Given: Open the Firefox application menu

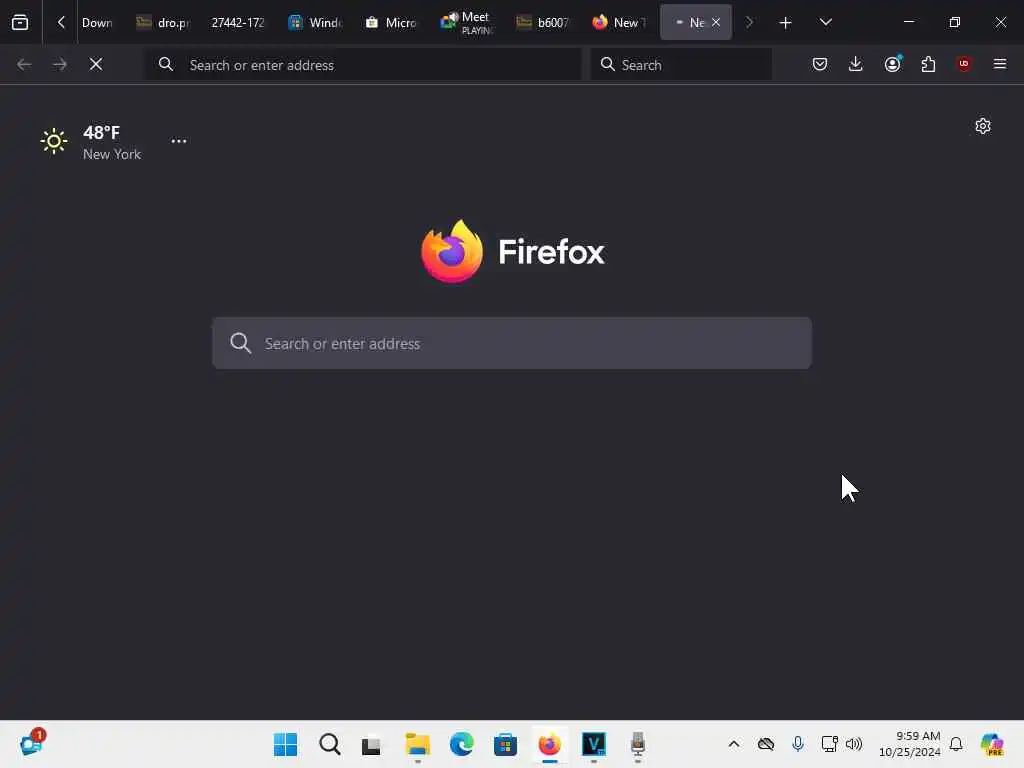Looking at the screenshot, I should (x=1000, y=64).
